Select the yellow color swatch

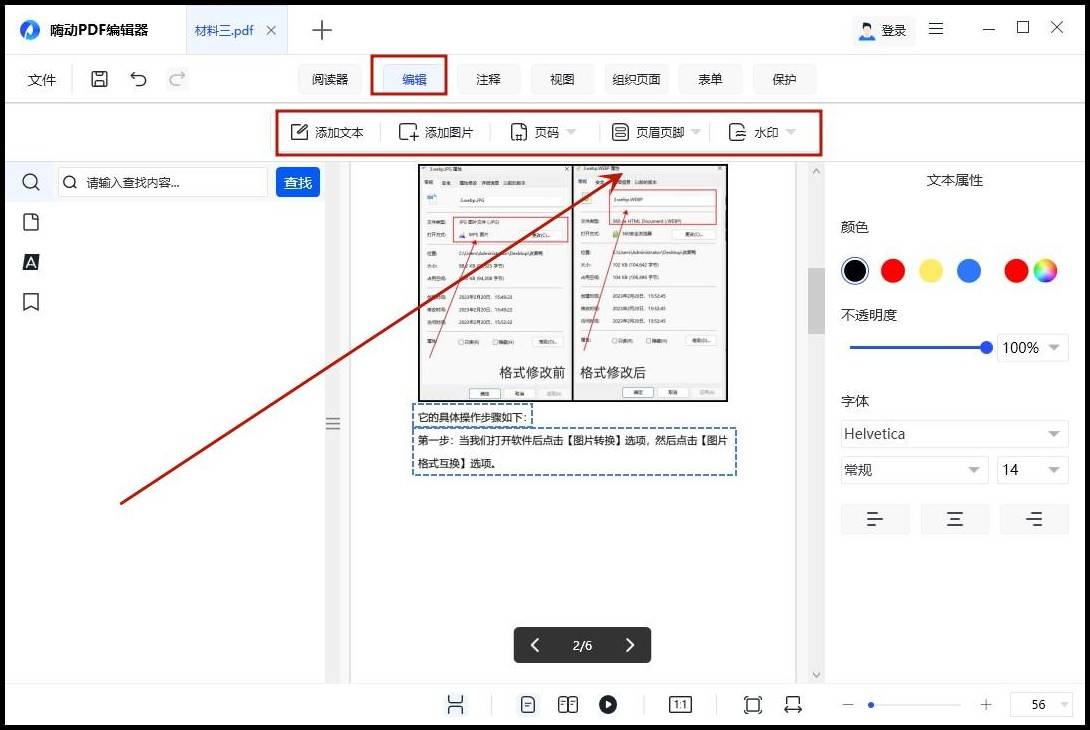(931, 270)
